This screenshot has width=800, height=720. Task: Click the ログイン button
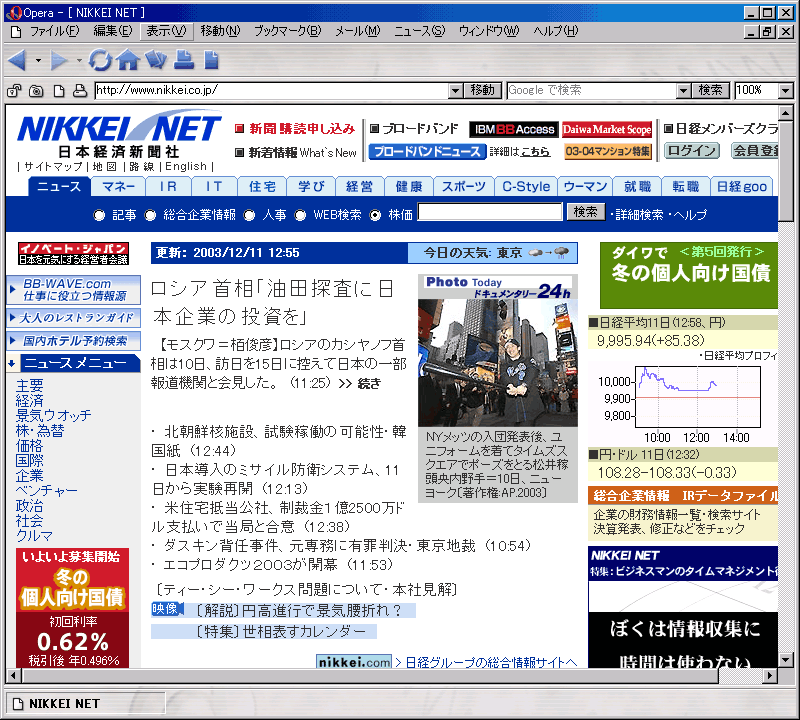point(692,151)
